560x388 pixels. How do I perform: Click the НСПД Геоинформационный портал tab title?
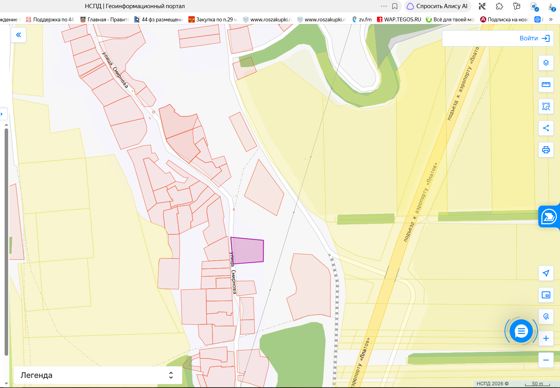135,6
